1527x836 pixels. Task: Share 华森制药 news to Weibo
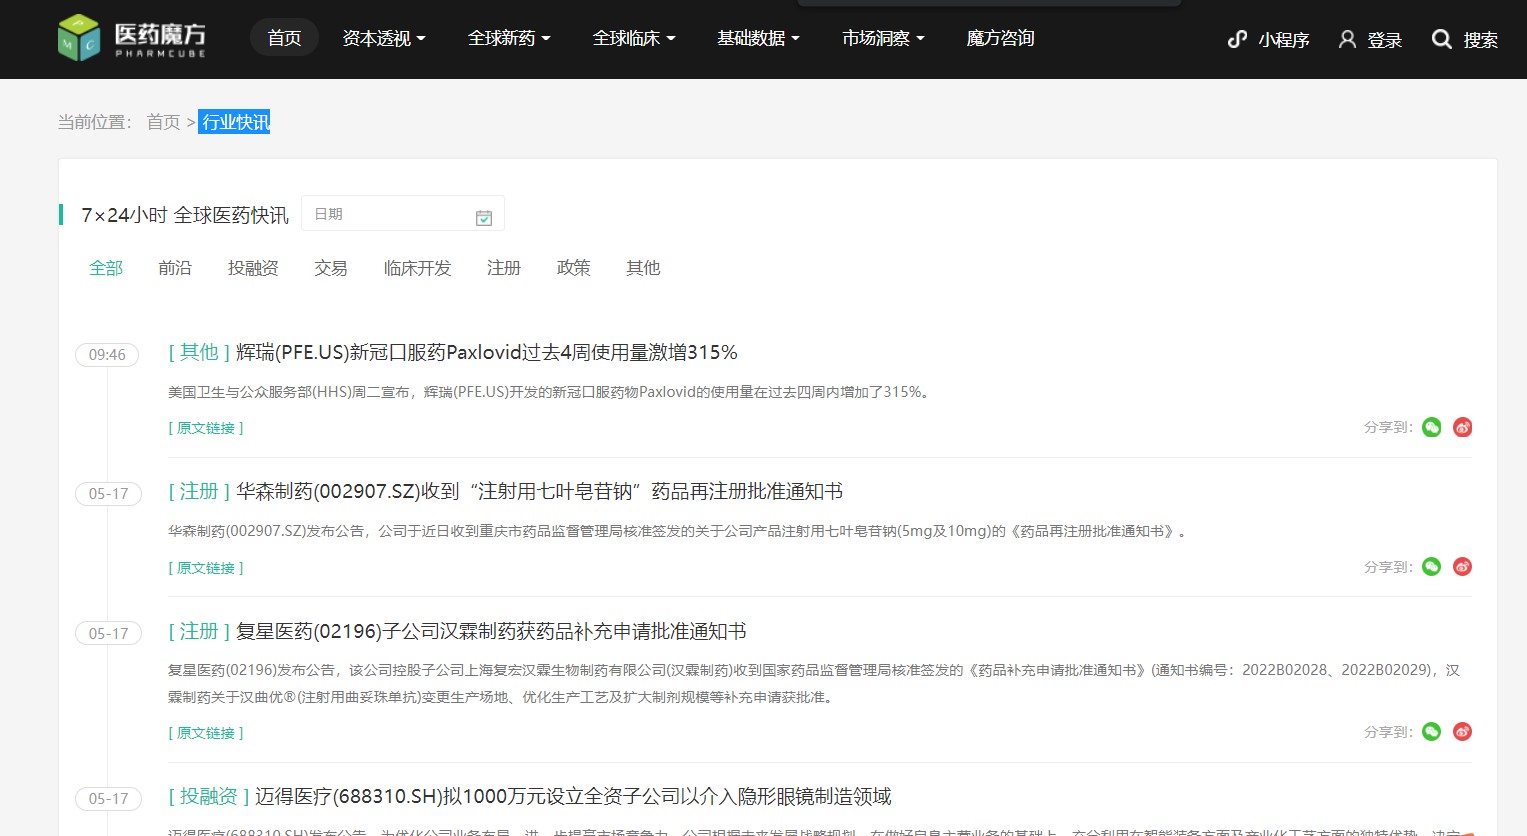coord(1462,567)
